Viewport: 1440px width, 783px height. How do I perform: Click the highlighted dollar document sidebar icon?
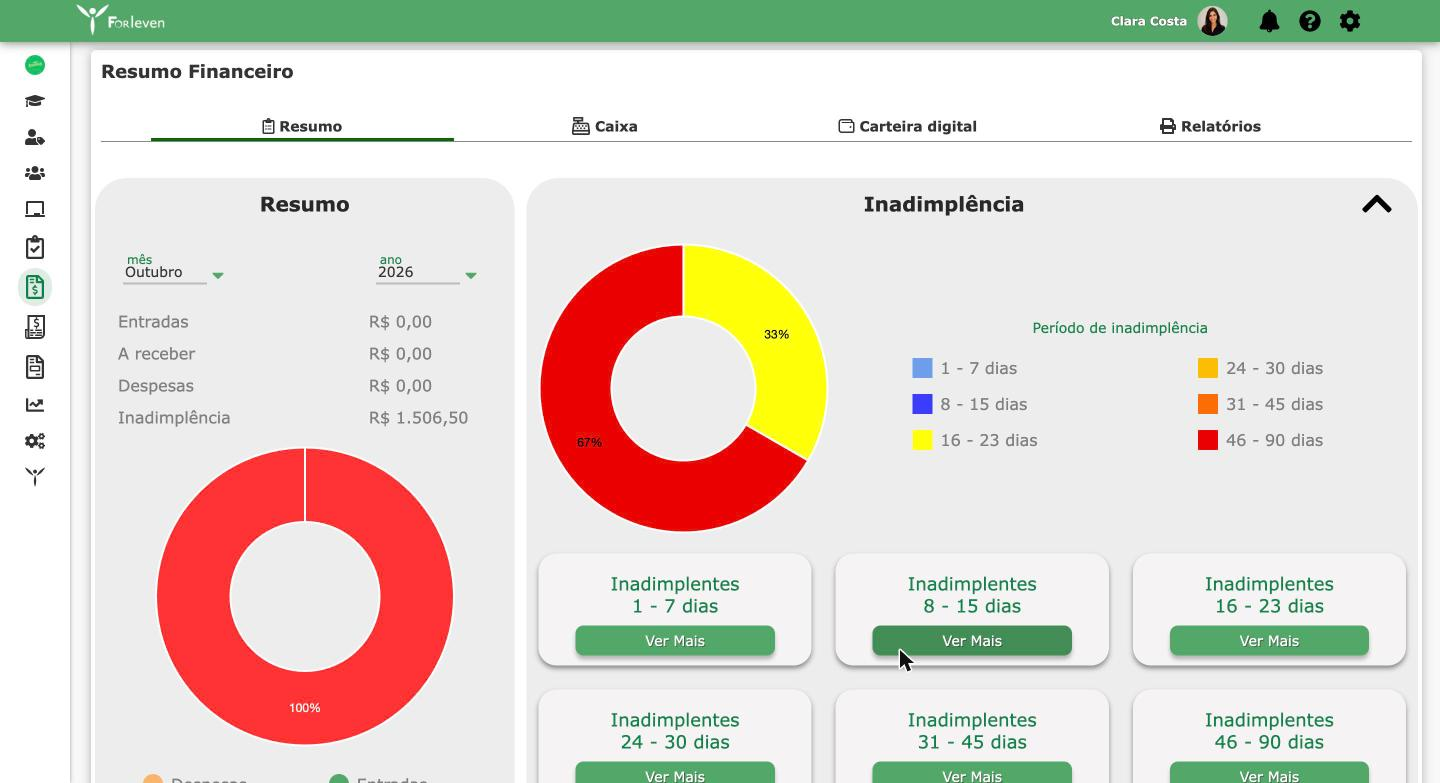pos(35,287)
